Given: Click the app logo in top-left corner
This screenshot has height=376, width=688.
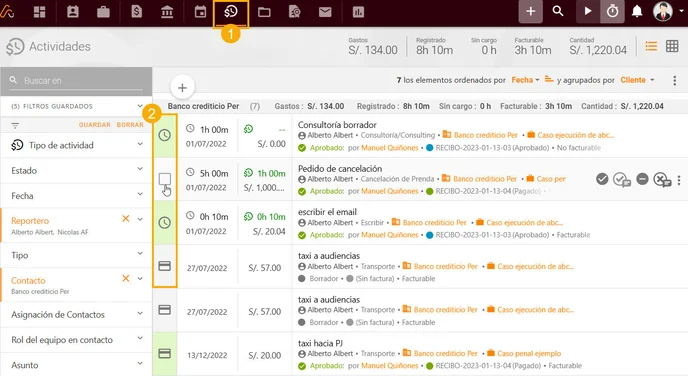Looking at the screenshot, I should (x=7, y=11).
